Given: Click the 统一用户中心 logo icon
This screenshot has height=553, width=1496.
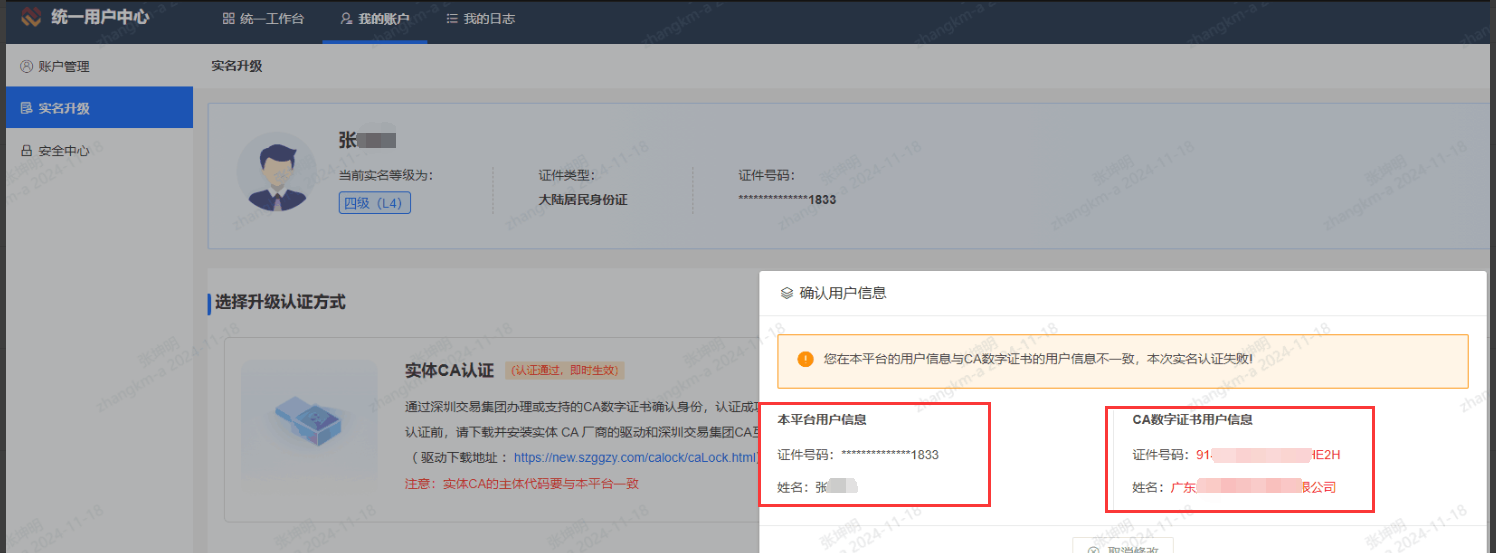Looking at the screenshot, I should click(31, 18).
